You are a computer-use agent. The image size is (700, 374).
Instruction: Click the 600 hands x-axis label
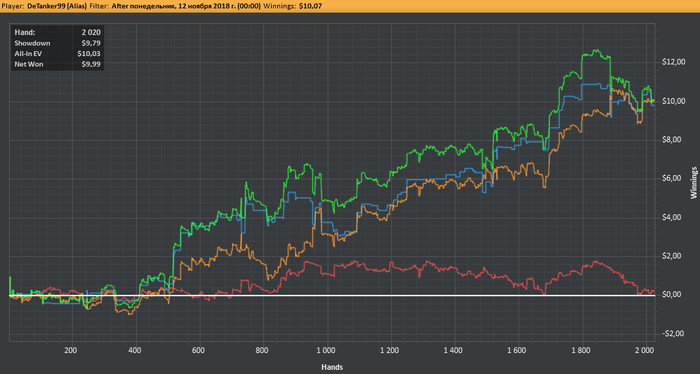tap(199, 350)
